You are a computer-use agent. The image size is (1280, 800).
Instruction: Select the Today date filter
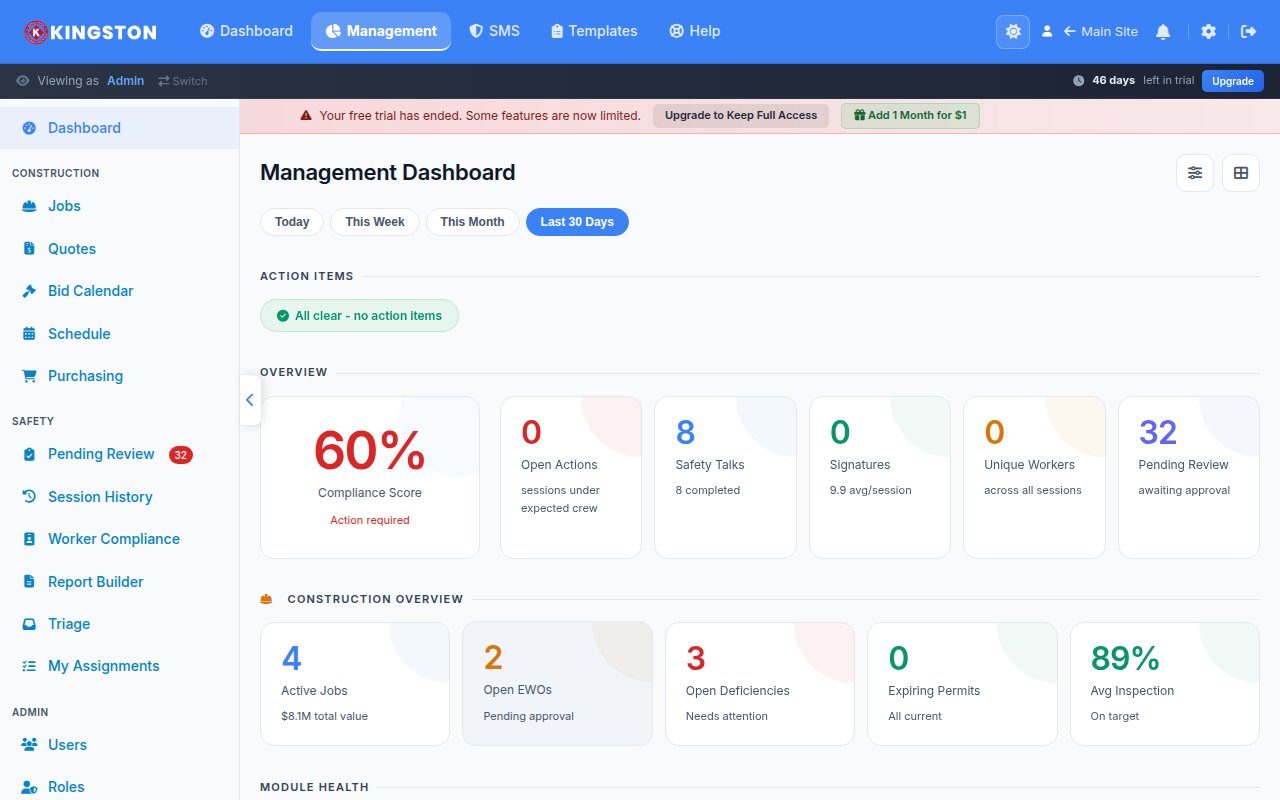tap(292, 222)
